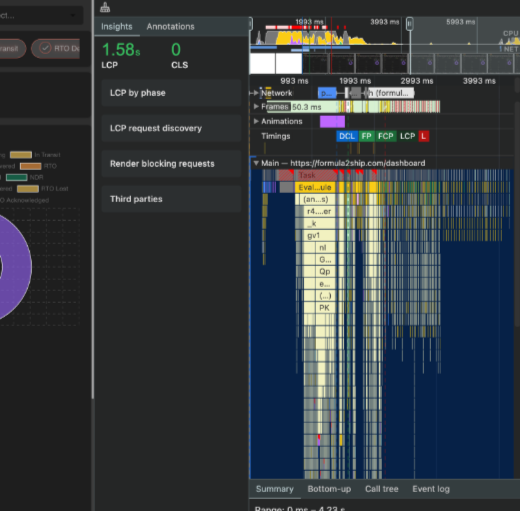
Task: Expand the Third parties insight
Action: [x=171, y=199]
